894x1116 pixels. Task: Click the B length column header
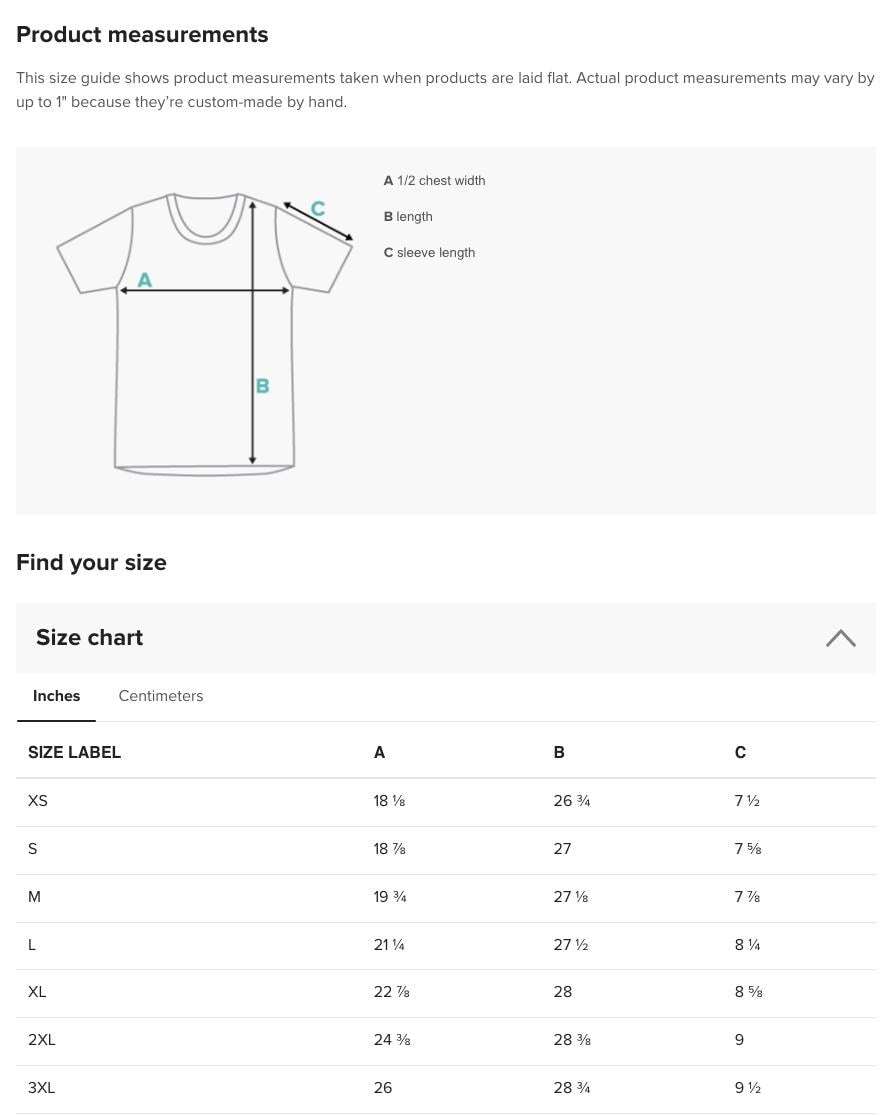tap(559, 752)
